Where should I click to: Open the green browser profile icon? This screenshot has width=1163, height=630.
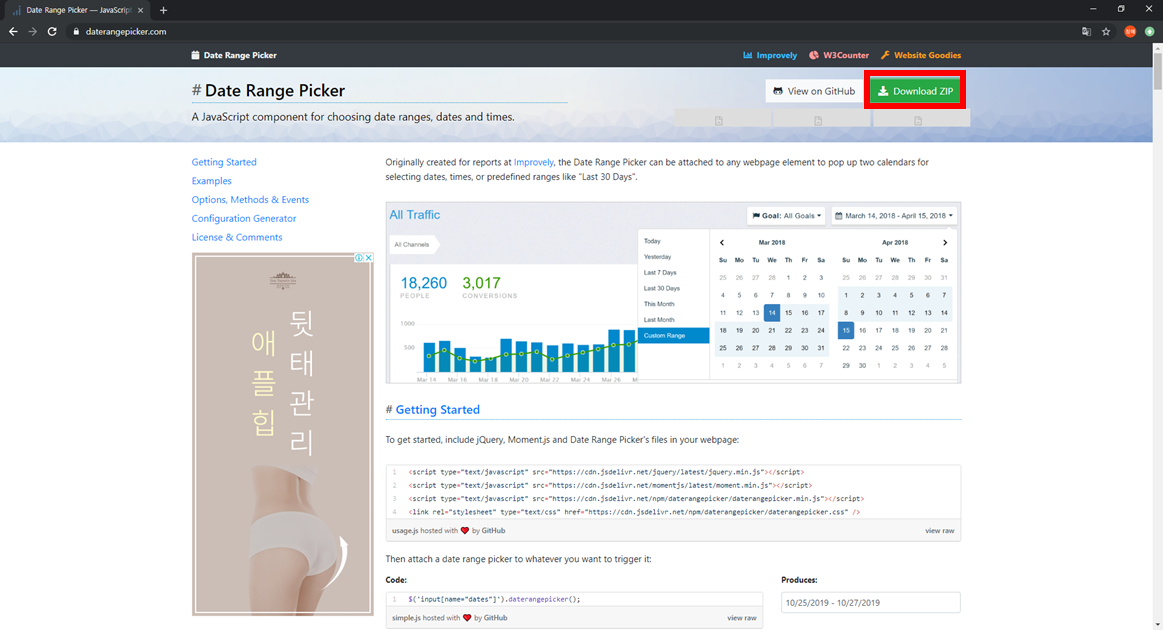click(x=1150, y=31)
